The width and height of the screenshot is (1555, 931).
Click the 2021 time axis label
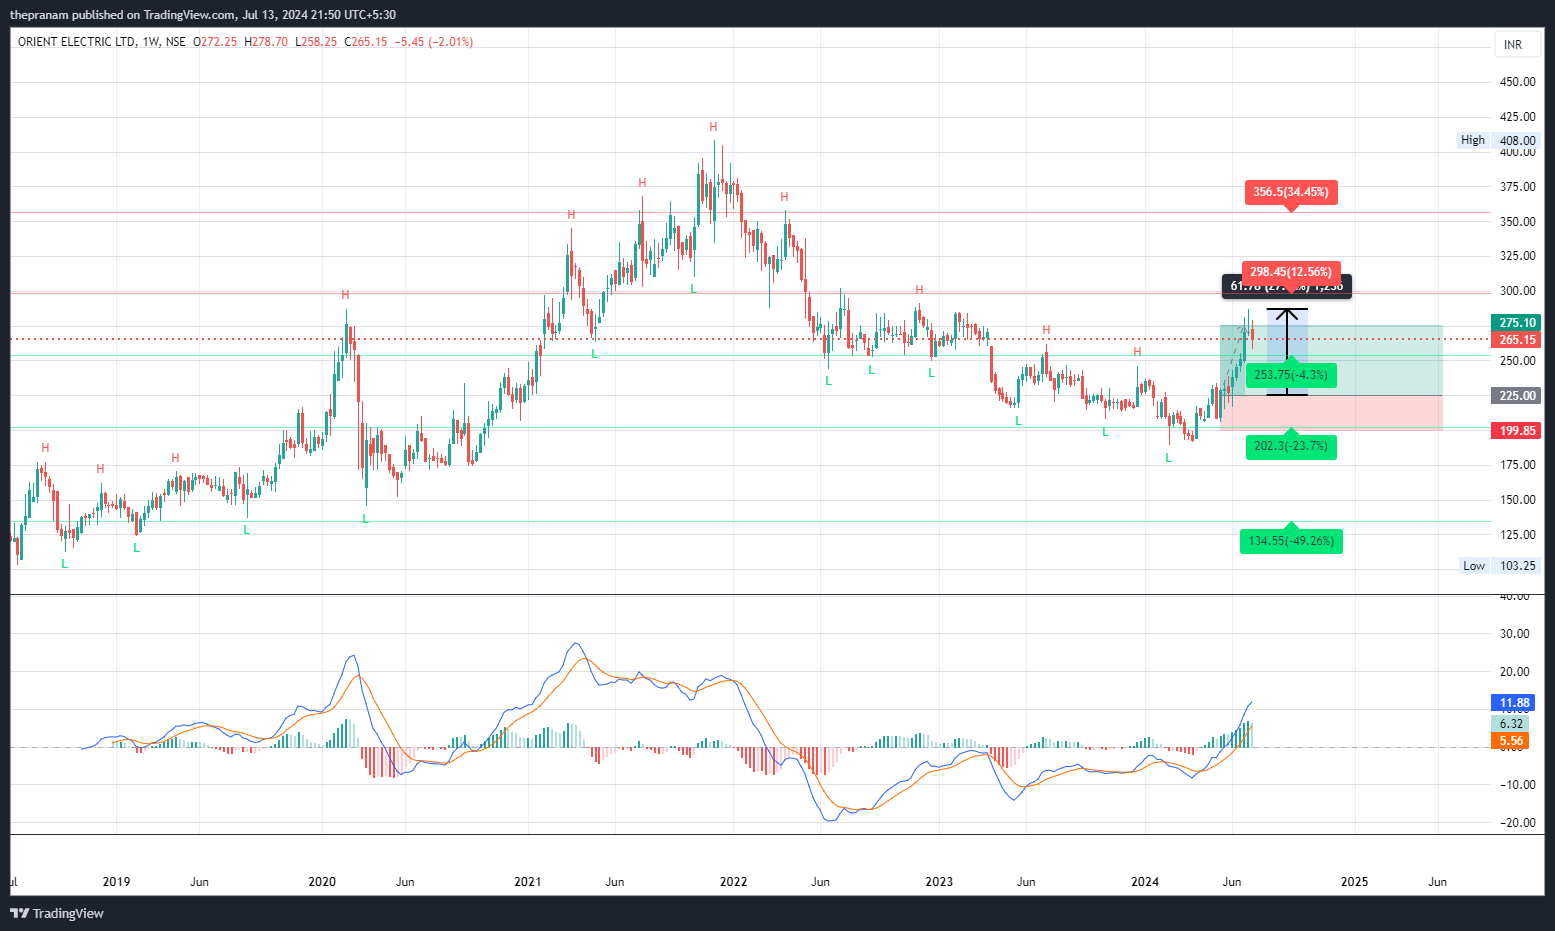coord(527,882)
